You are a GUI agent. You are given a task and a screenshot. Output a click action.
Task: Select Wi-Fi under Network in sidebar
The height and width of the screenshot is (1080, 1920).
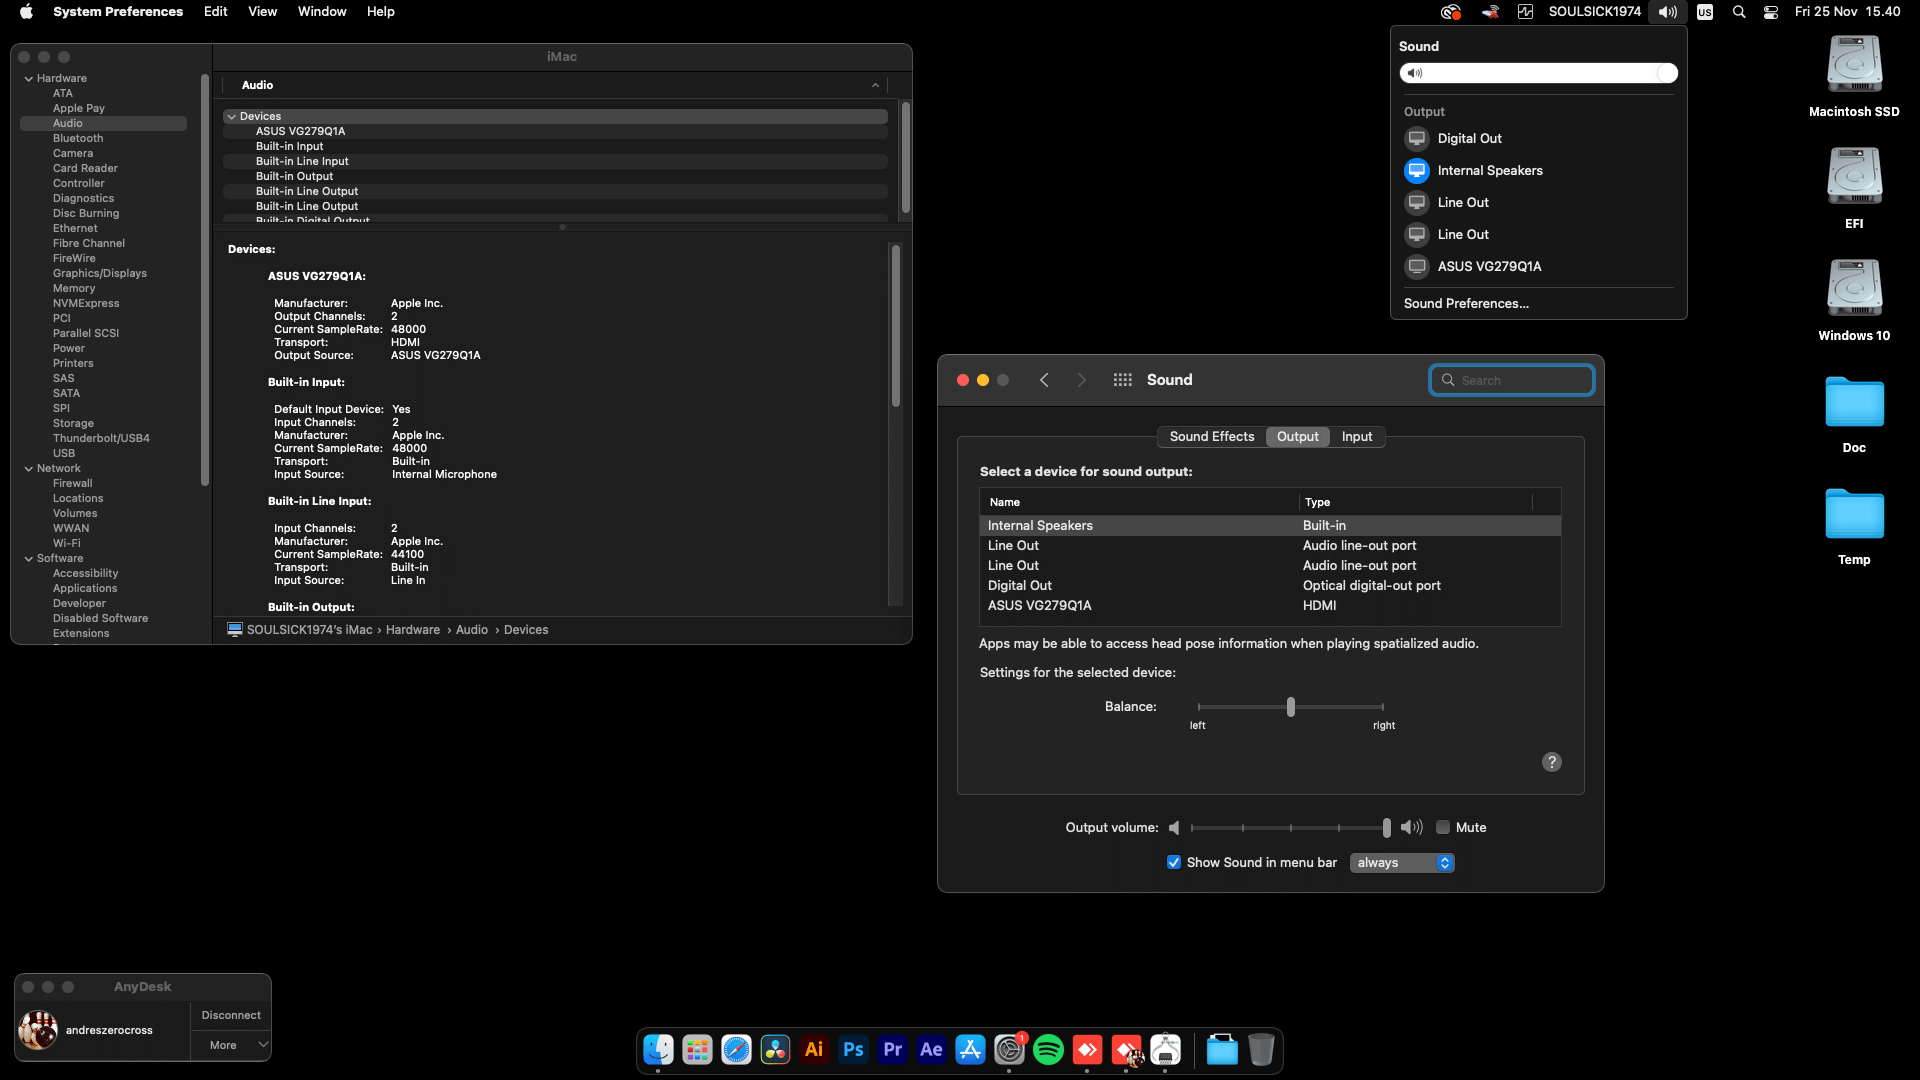[x=67, y=543]
